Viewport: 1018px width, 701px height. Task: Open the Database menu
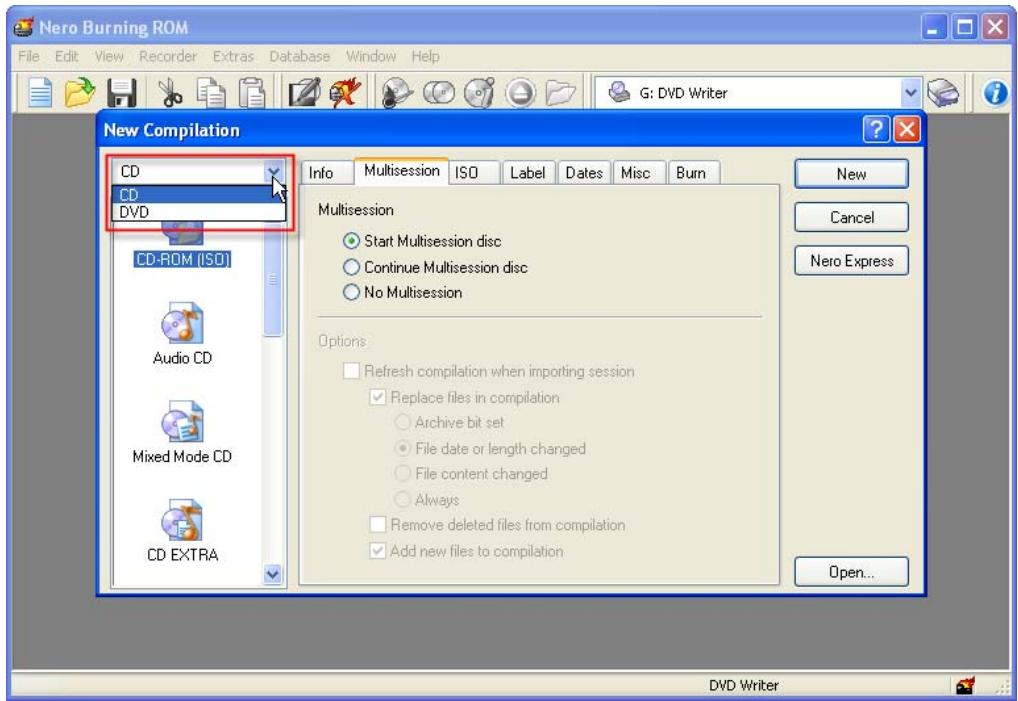[299, 56]
